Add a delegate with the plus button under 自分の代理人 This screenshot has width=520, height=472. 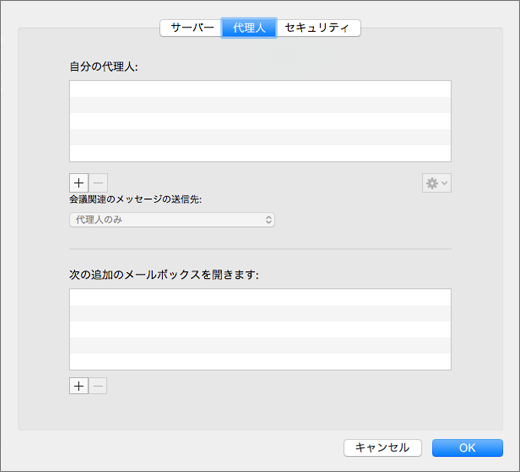click(79, 183)
